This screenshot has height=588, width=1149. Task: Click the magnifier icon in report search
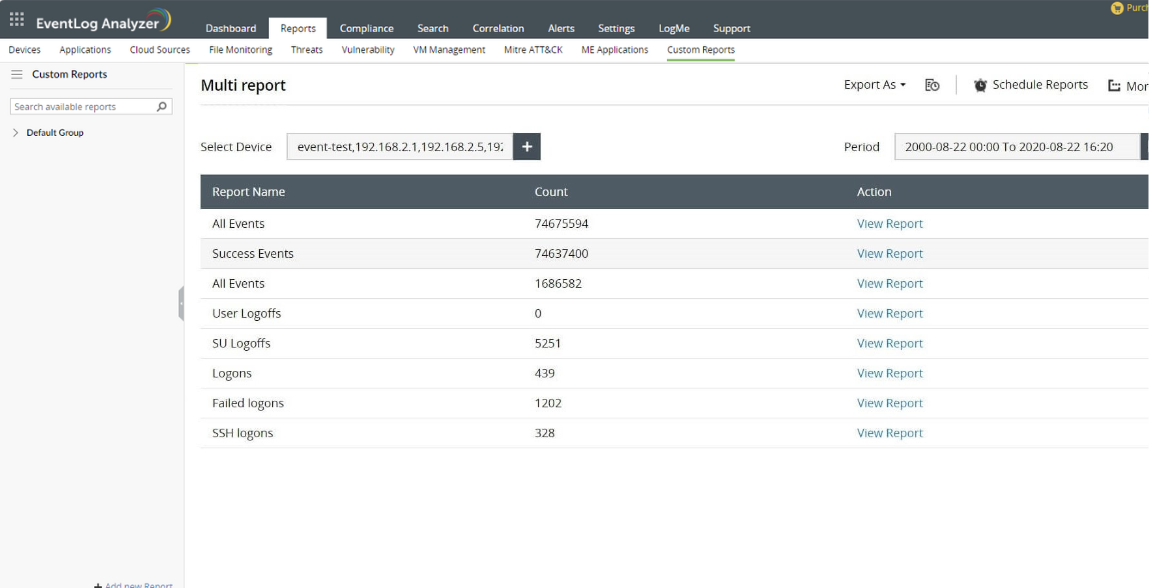pyautogui.click(x=163, y=107)
